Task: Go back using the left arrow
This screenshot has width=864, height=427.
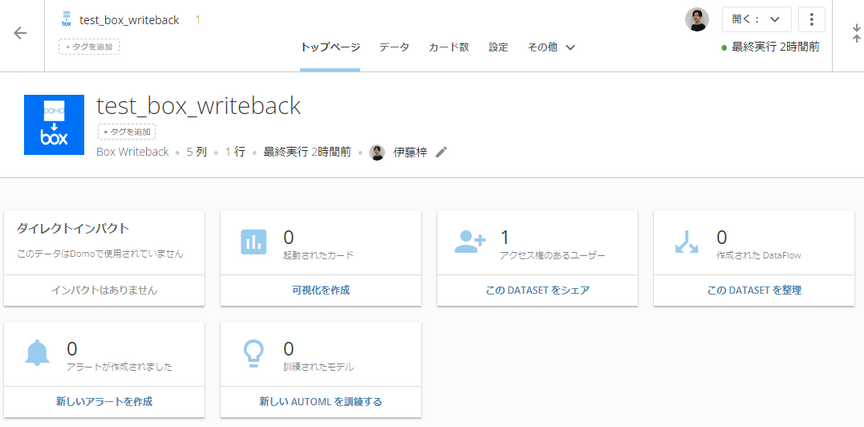Action: 20,33
